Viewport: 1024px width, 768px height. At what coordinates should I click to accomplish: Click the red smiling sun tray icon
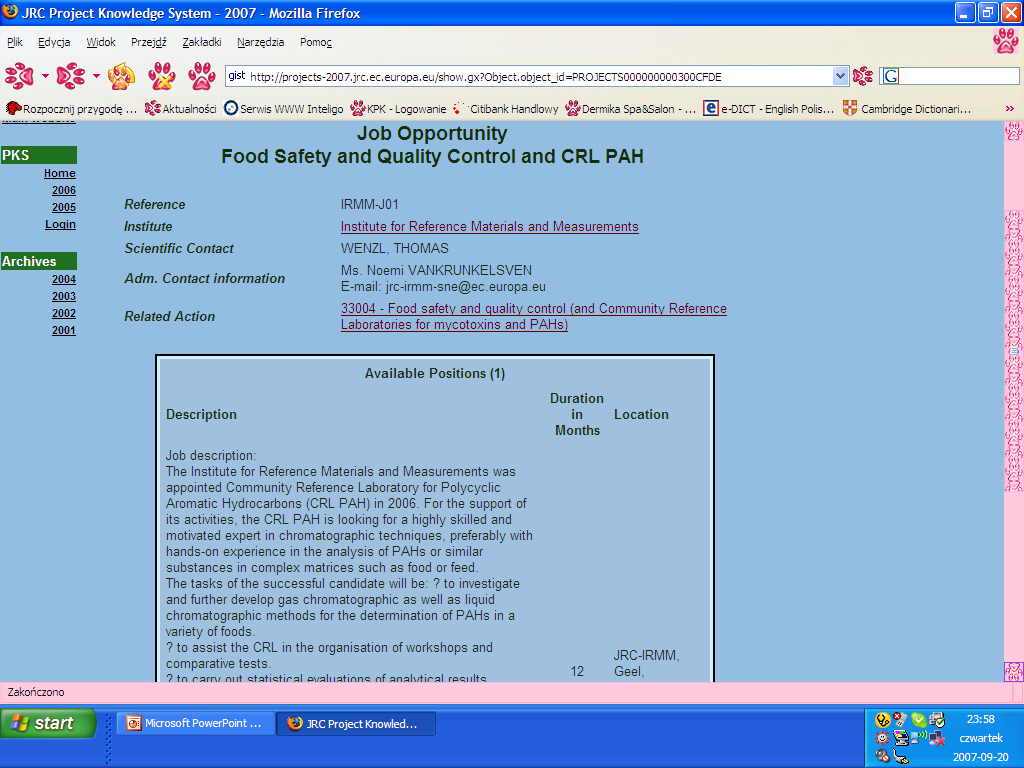(882, 739)
